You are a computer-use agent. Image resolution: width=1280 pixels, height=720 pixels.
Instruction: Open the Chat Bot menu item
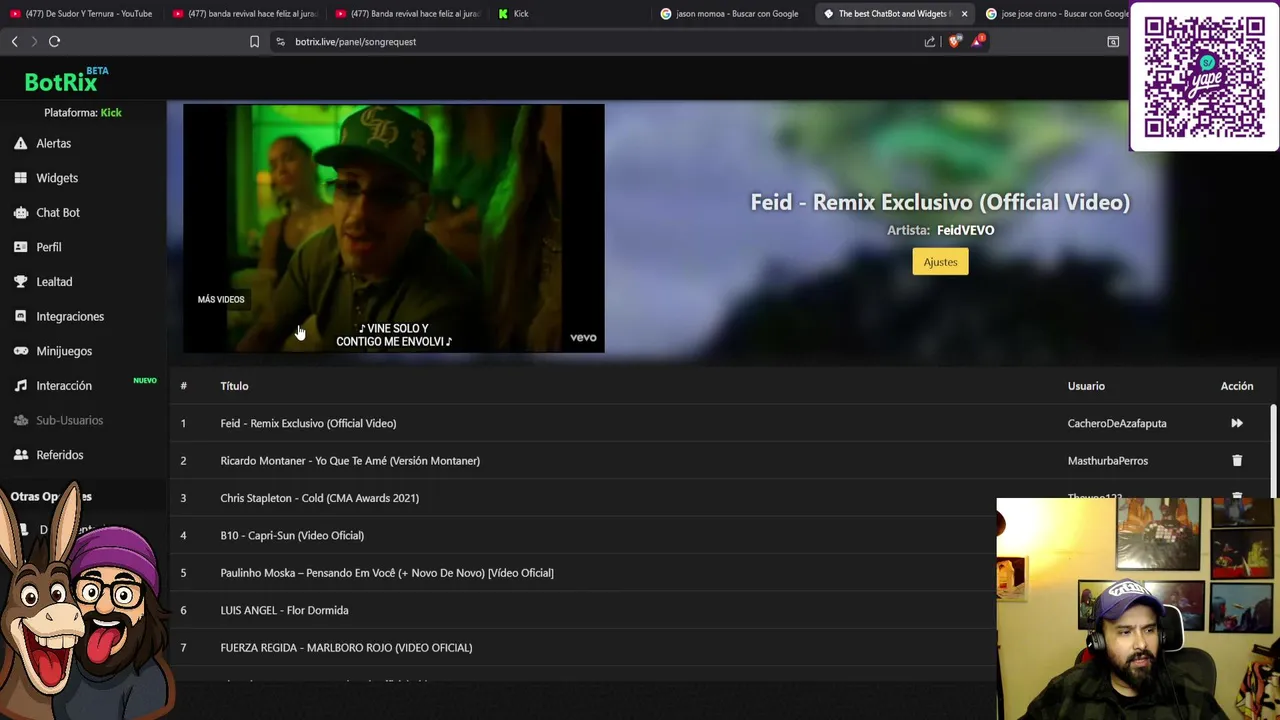point(58,212)
